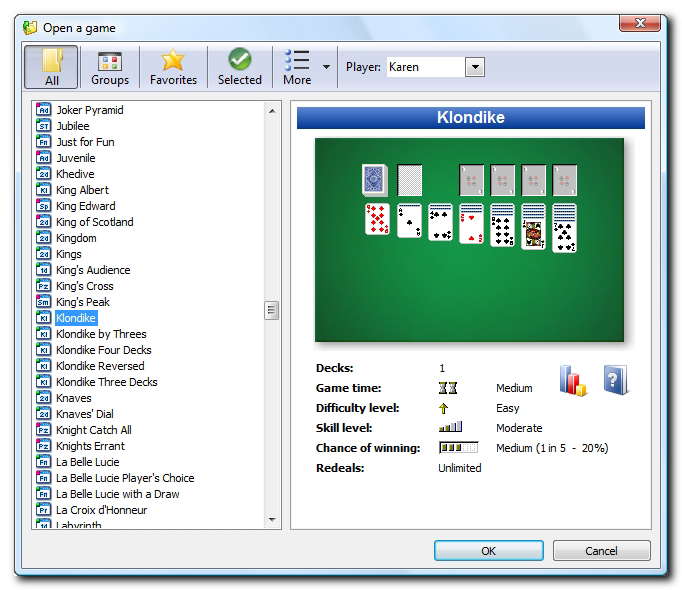Click the icon beside Klondike Three Decks
The height and width of the screenshot is (590, 682).
(43, 382)
